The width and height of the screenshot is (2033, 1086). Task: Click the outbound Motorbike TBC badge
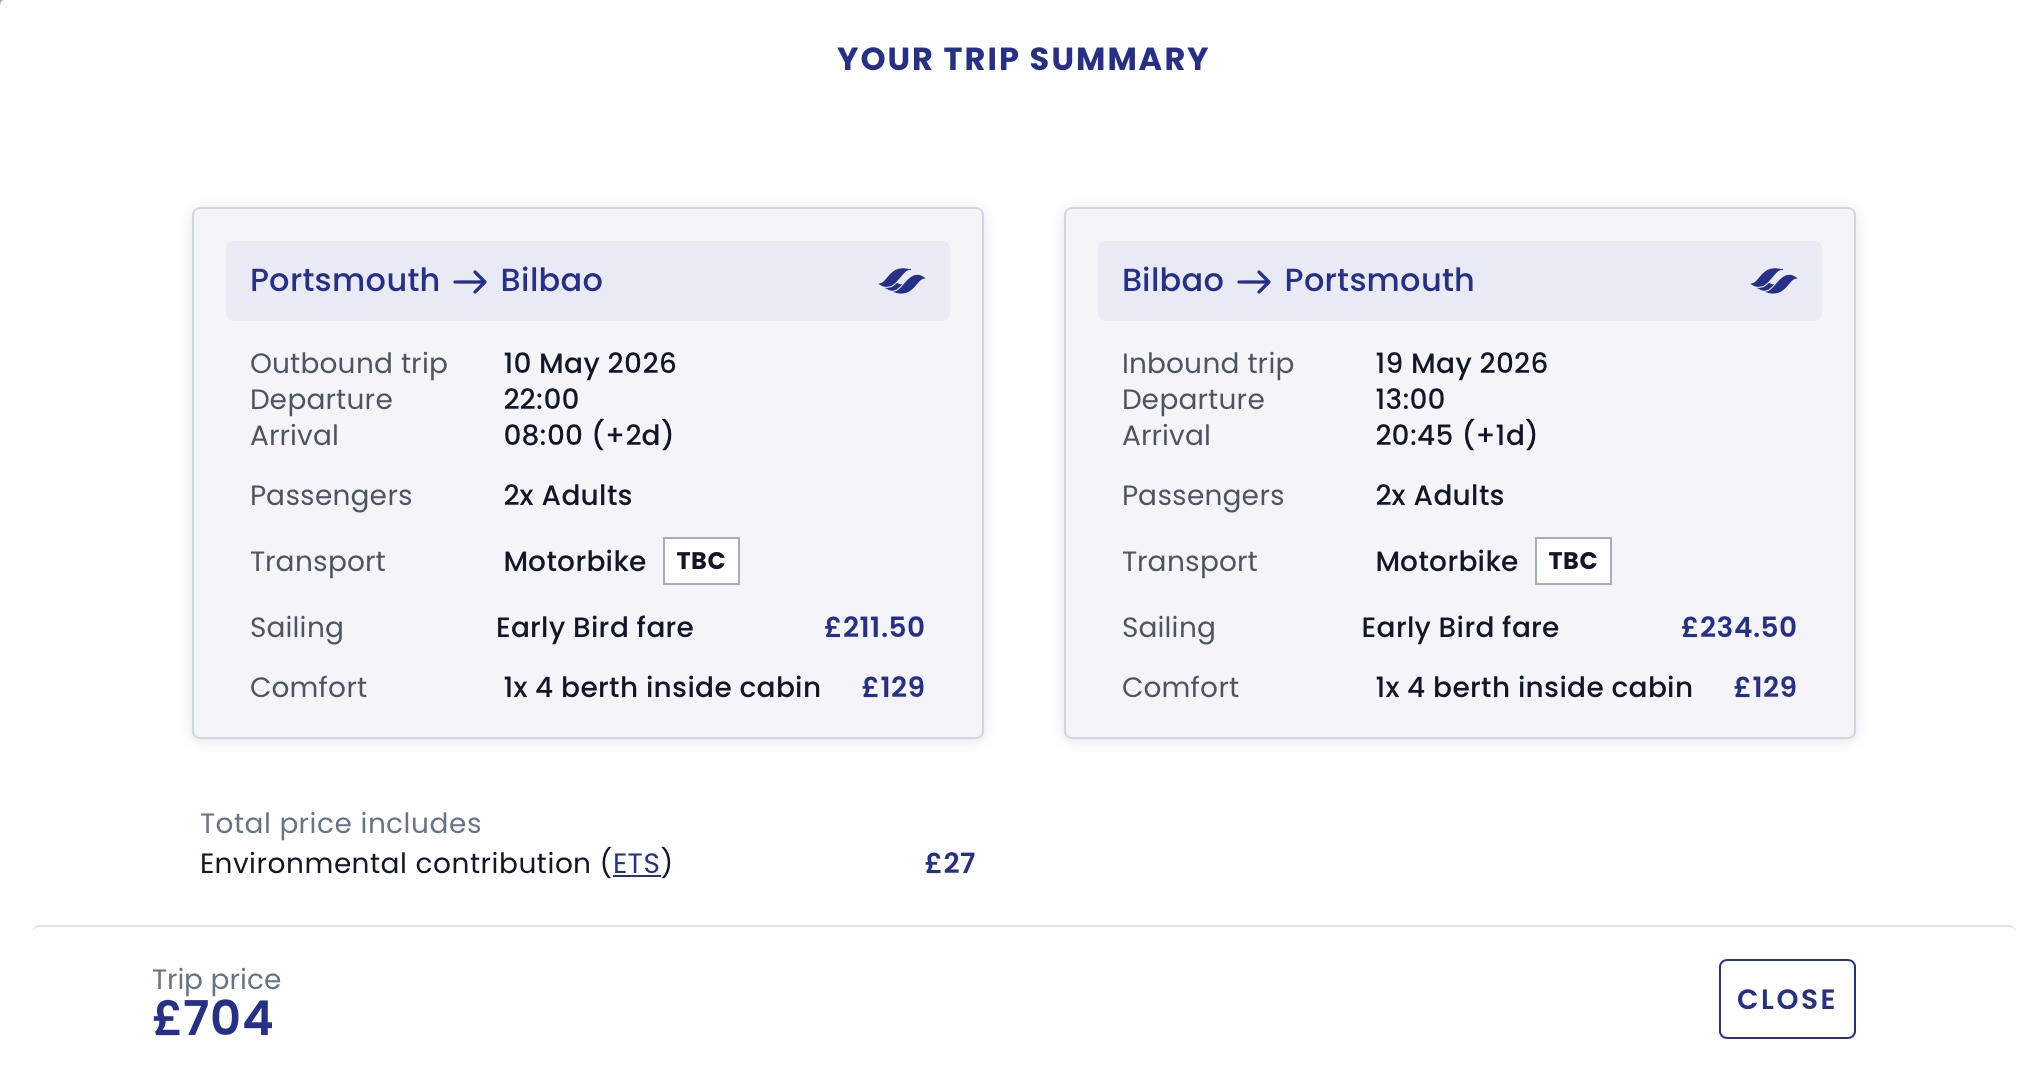(701, 561)
